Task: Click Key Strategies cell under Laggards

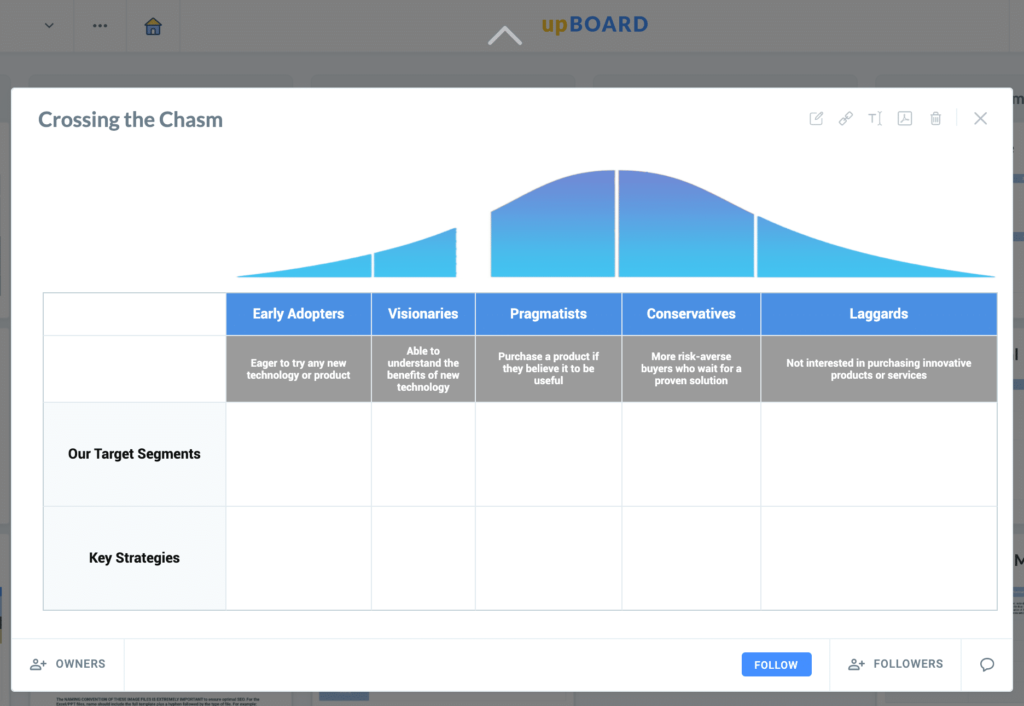Action: tap(879, 558)
